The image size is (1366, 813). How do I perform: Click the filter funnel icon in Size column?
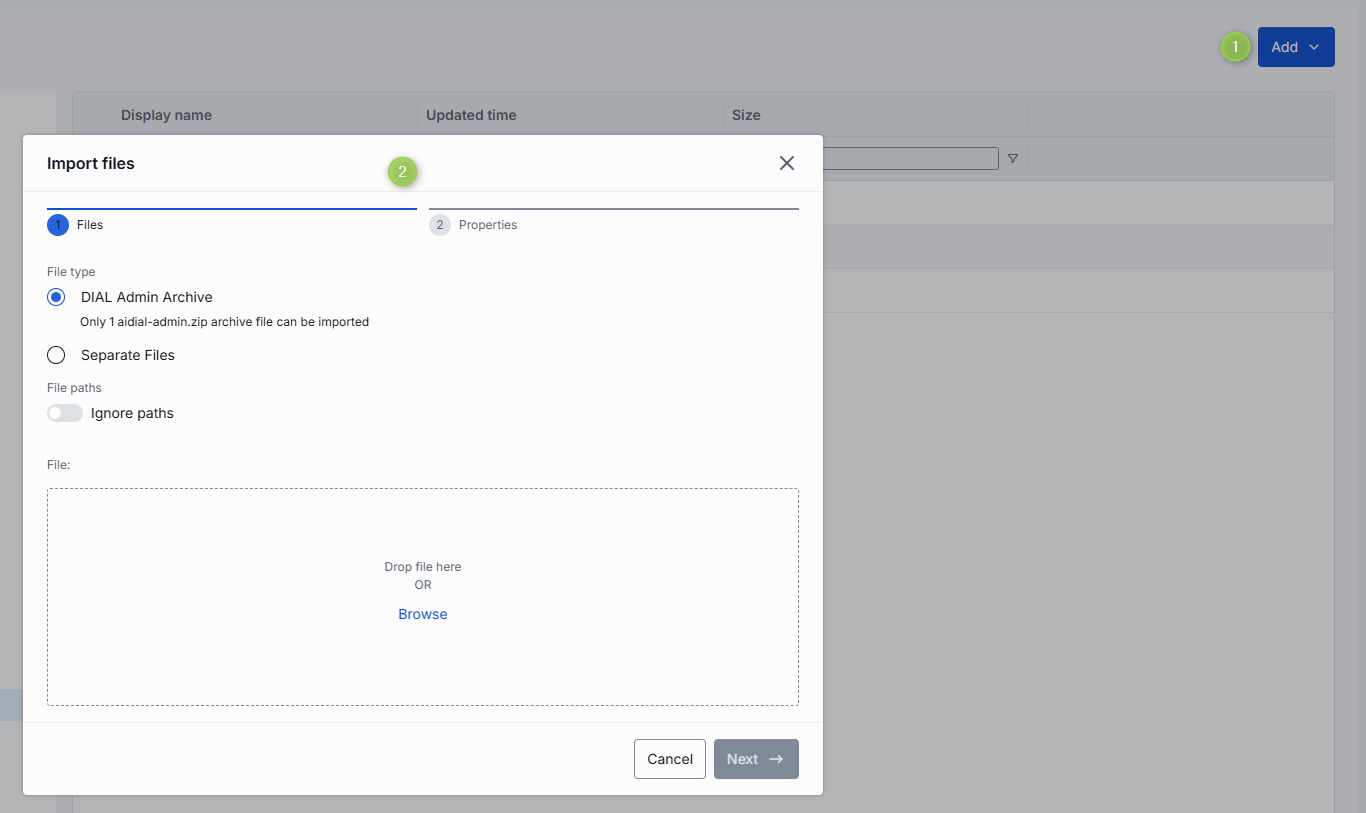[1012, 159]
